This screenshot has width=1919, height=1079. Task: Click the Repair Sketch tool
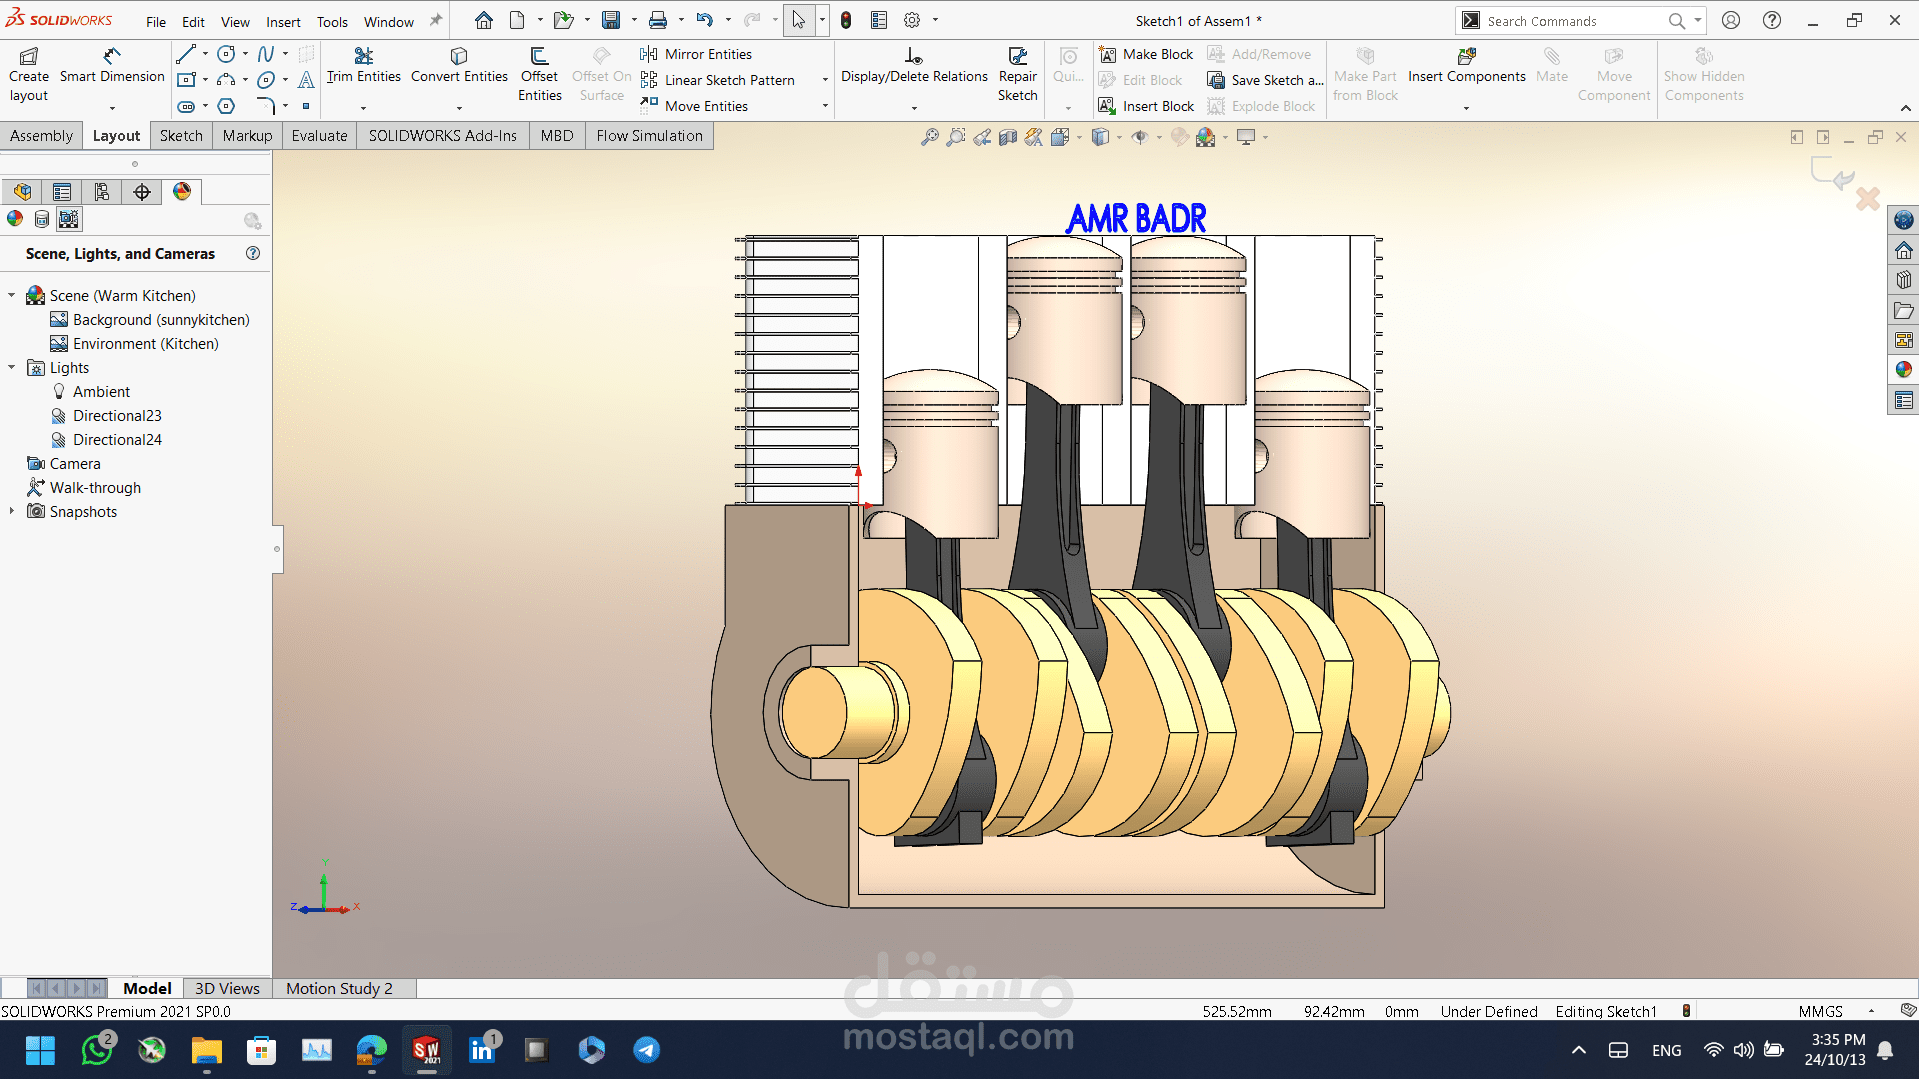pyautogui.click(x=1017, y=74)
